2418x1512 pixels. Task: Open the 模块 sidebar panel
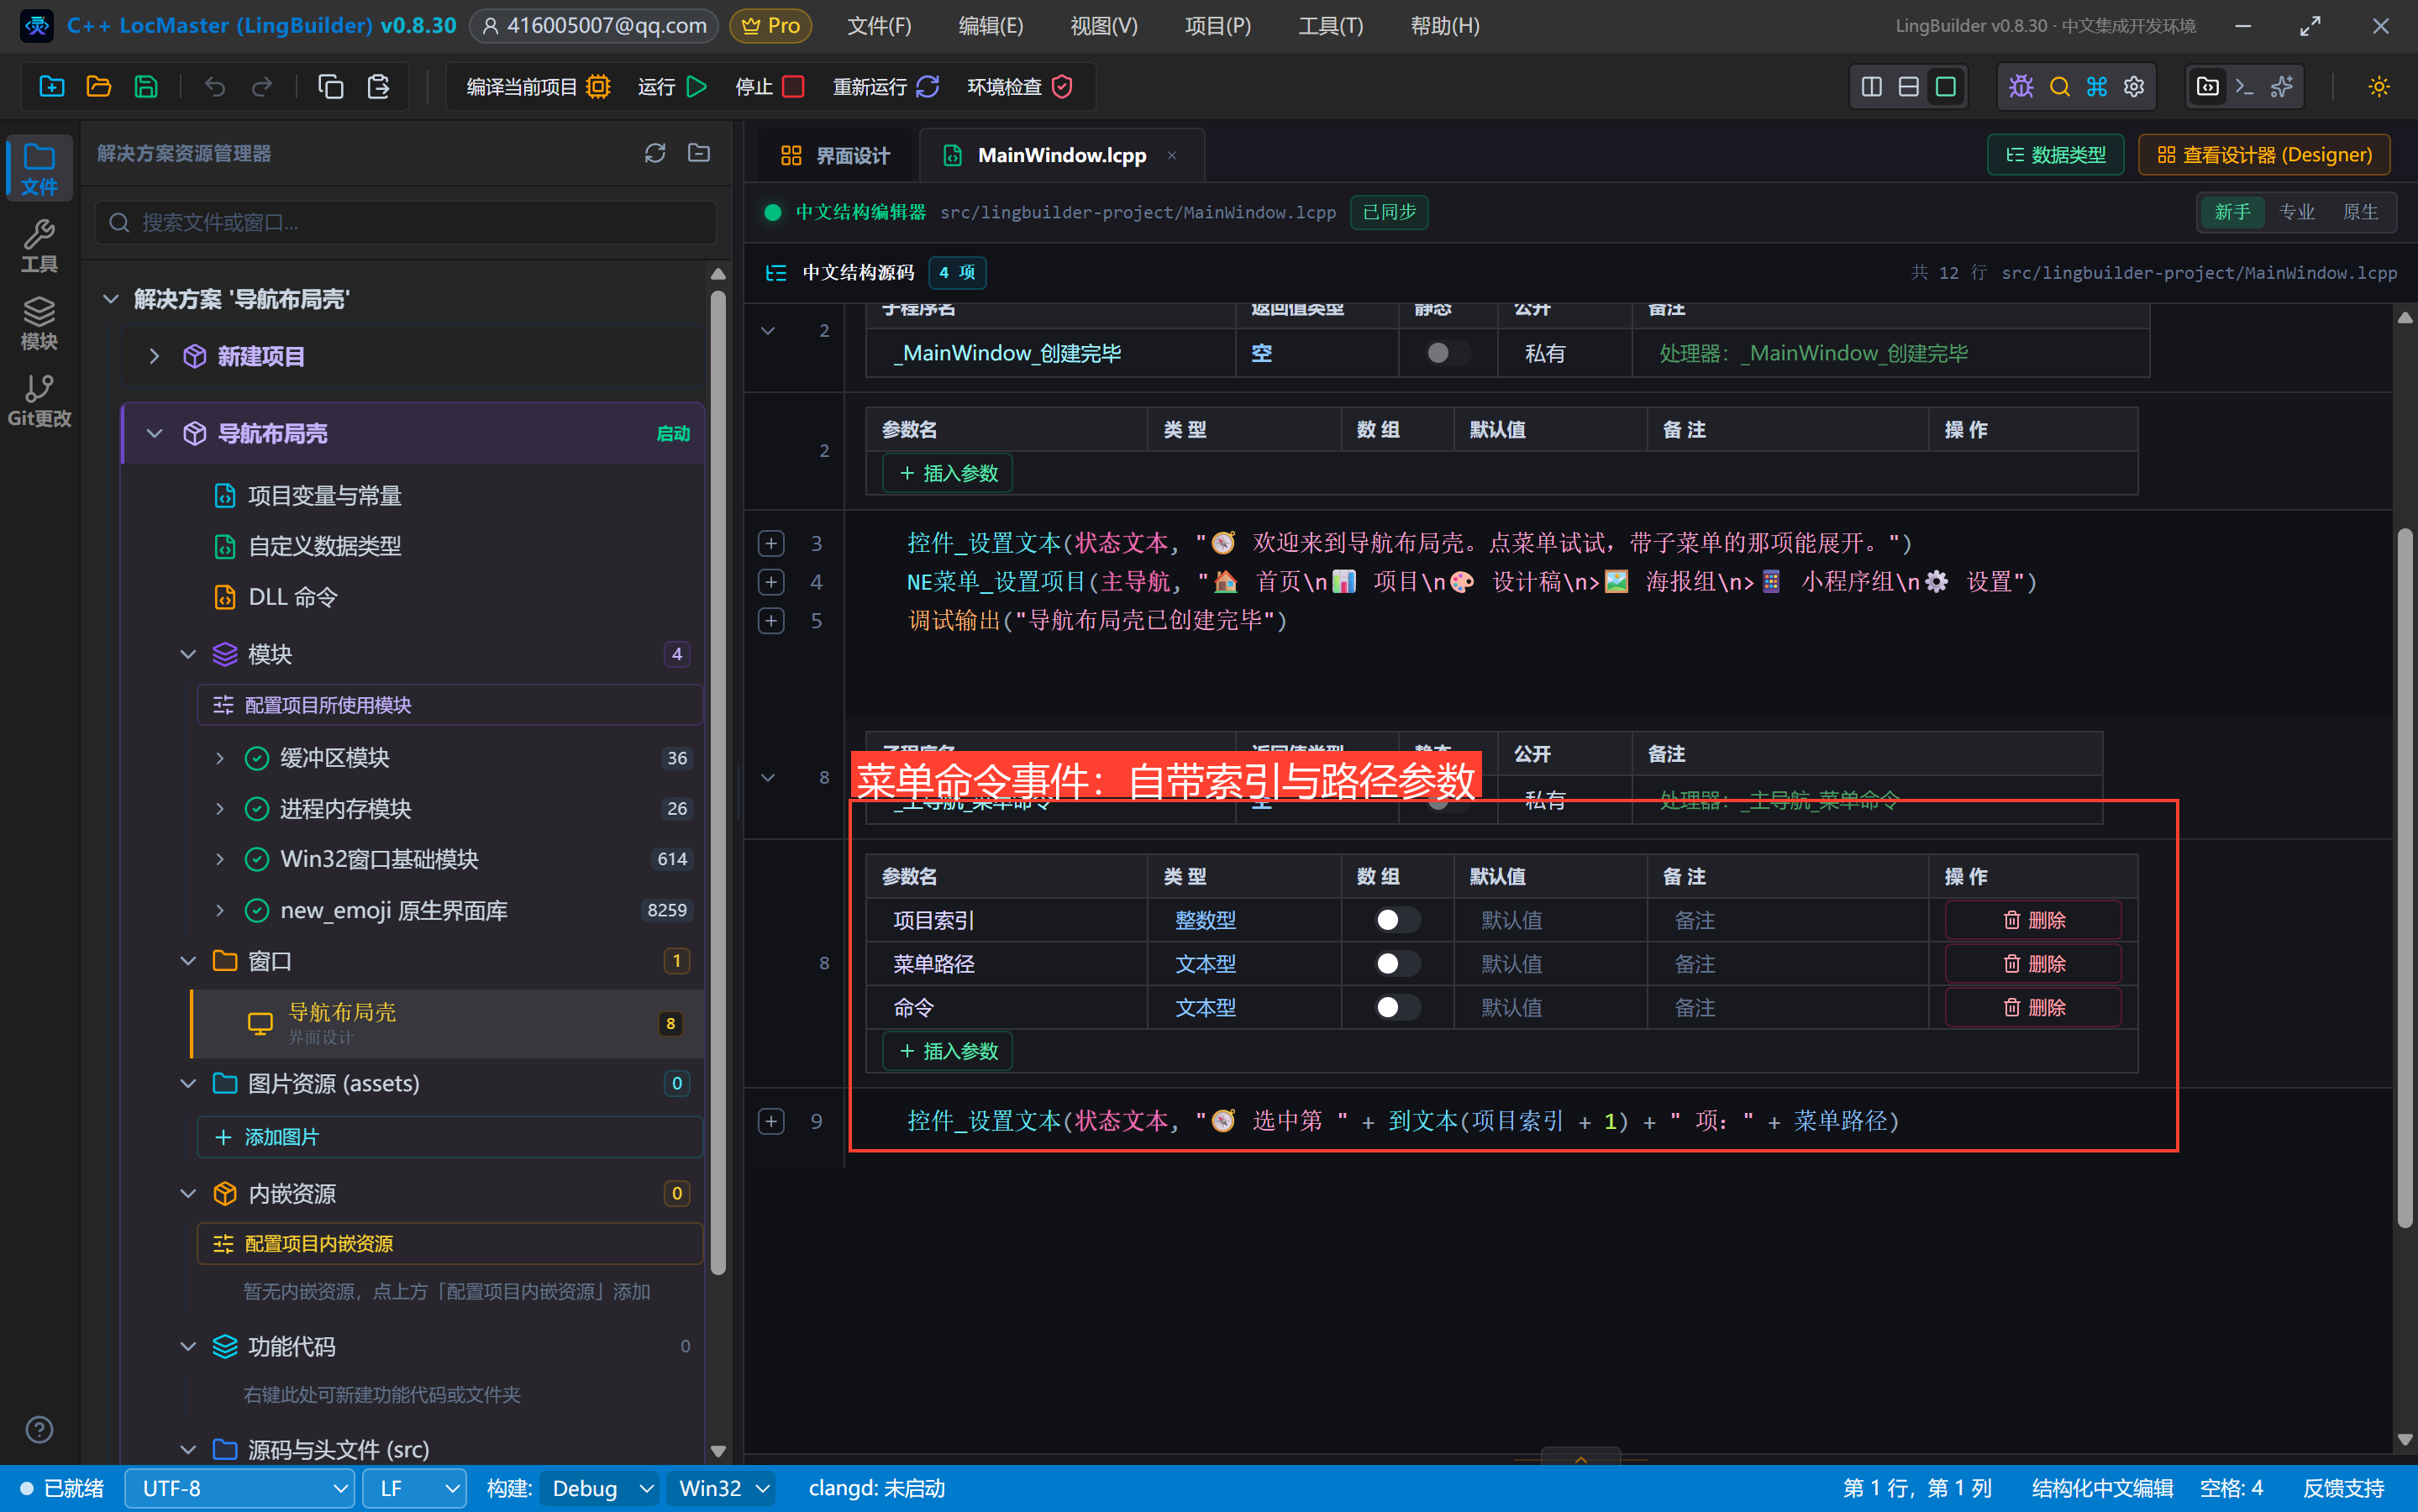[39, 323]
